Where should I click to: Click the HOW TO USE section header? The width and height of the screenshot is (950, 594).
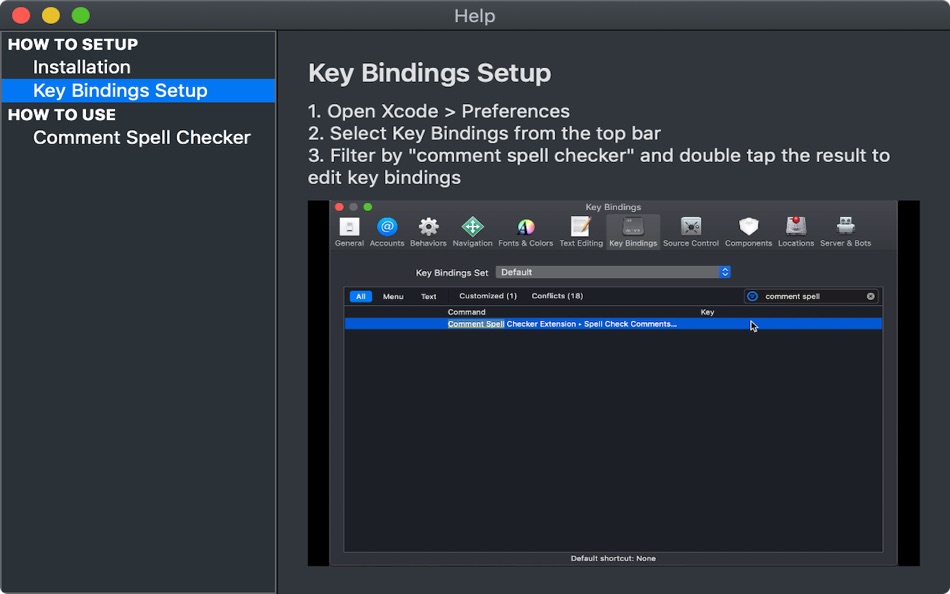[x=62, y=115]
